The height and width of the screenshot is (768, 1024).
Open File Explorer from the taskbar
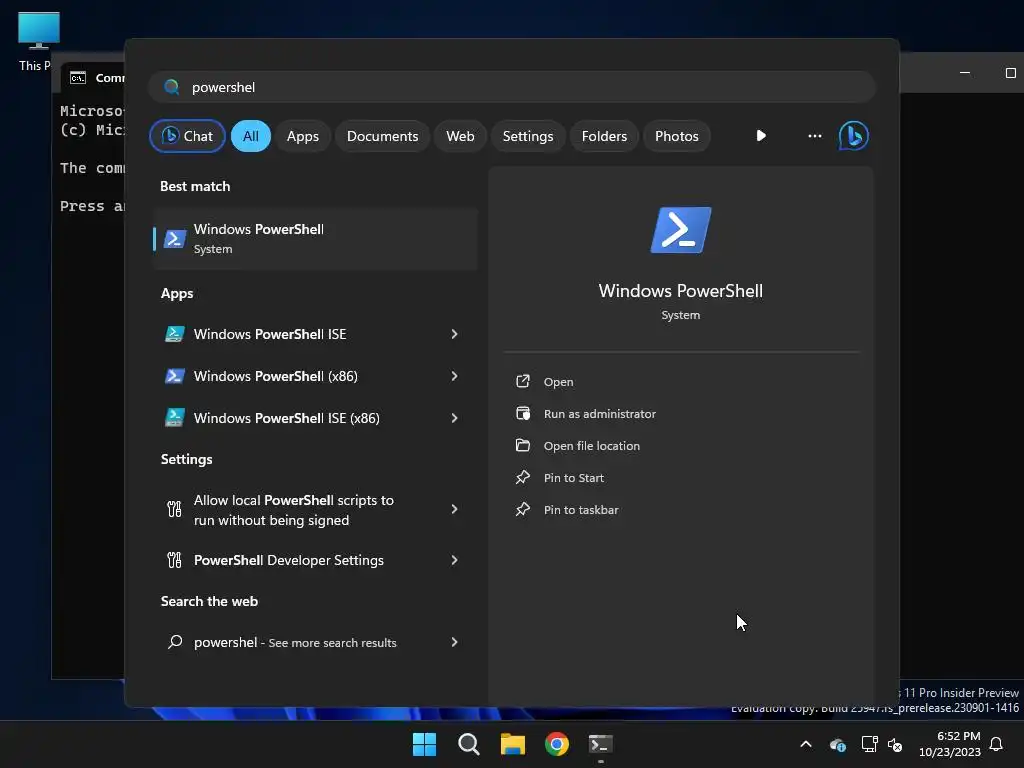513,744
